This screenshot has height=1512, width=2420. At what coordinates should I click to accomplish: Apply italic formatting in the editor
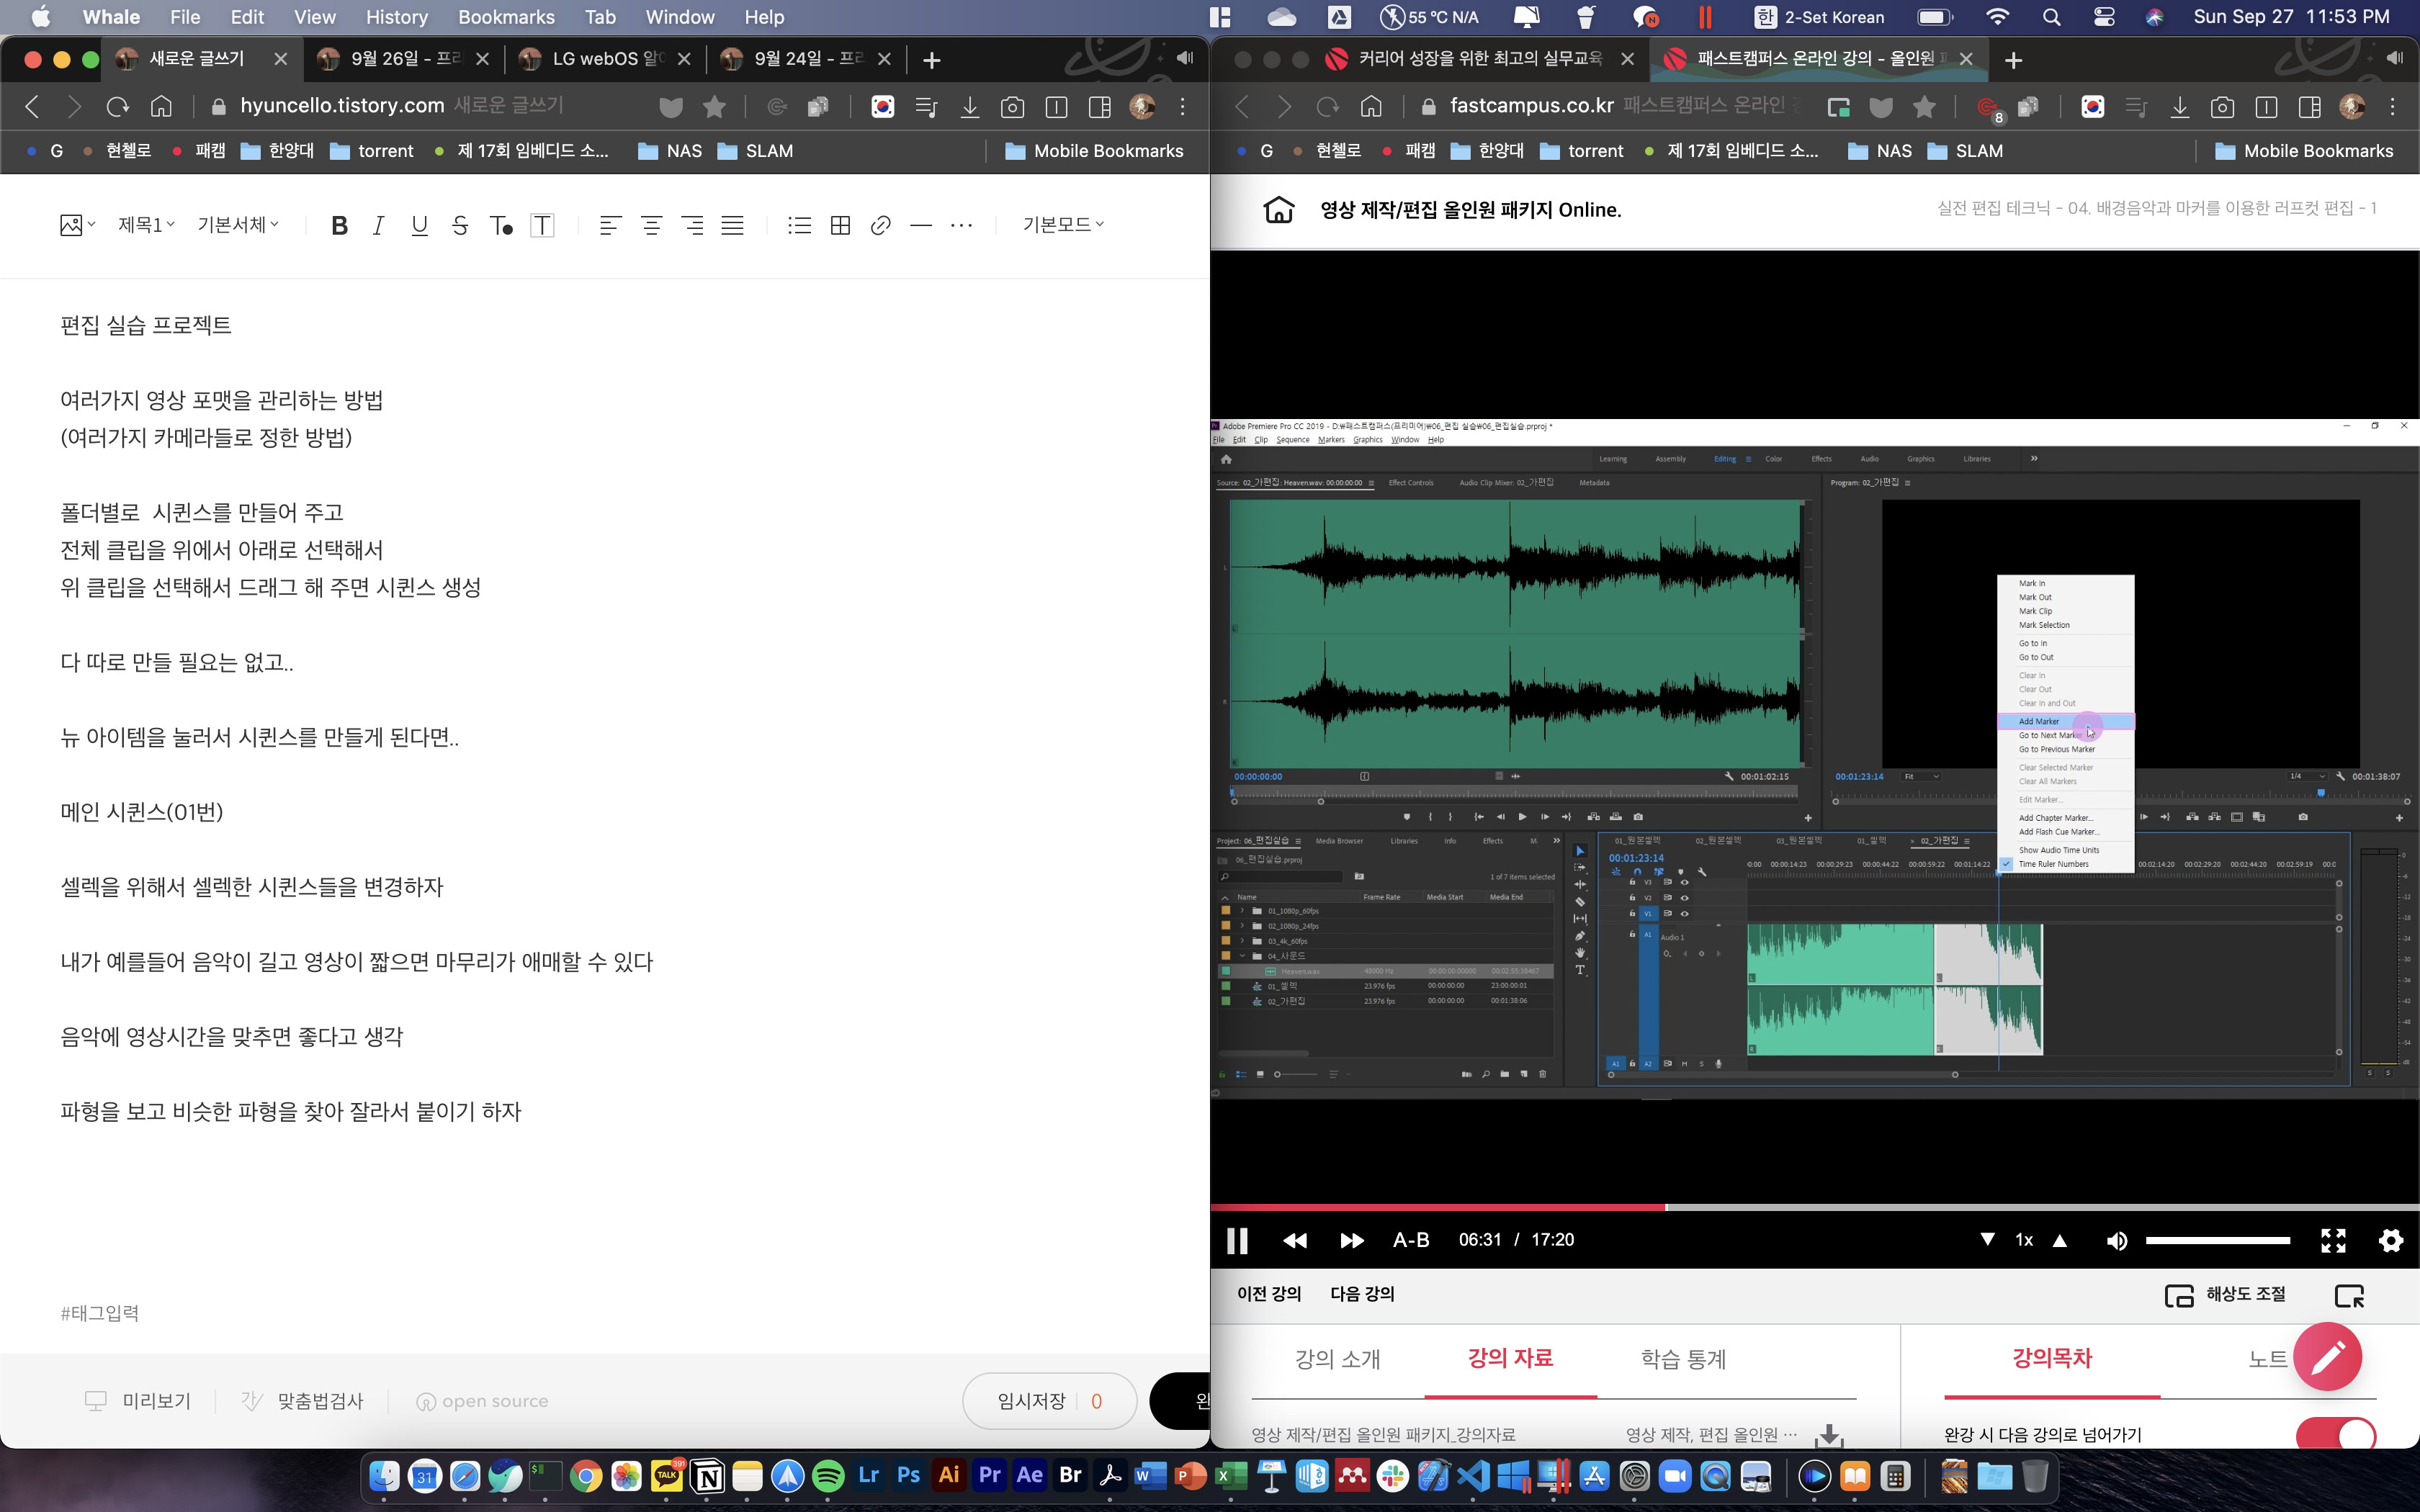point(378,225)
